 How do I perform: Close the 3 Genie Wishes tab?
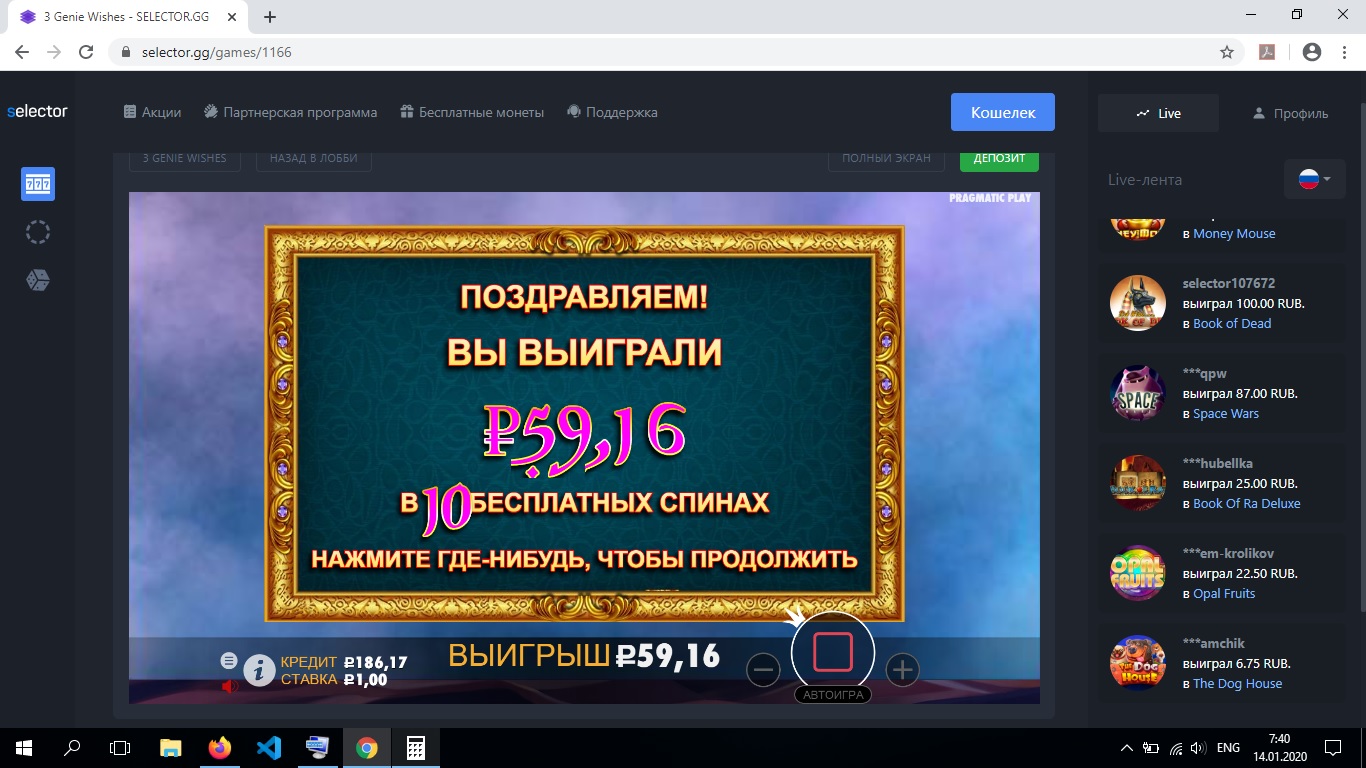tap(234, 17)
